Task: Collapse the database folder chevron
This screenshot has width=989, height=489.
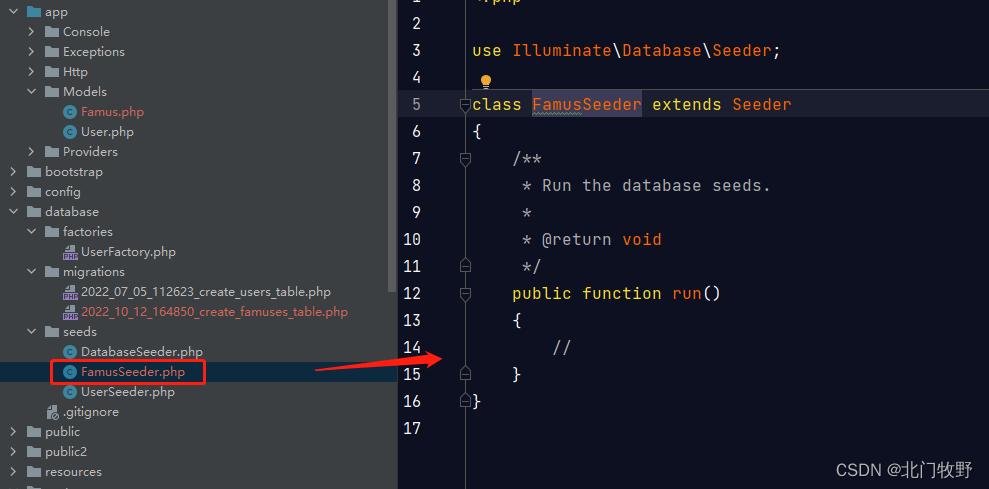Action: pyautogui.click(x=14, y=212)
